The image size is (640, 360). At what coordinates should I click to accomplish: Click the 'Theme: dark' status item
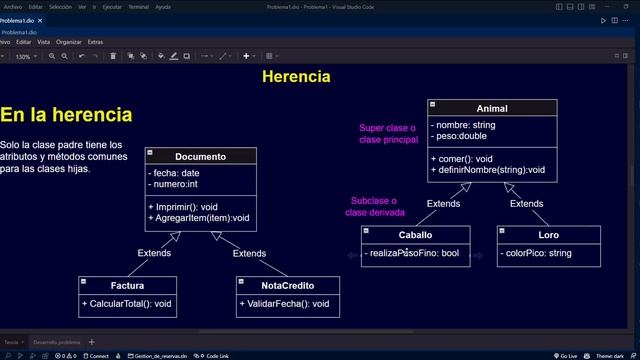[x=610, y=356]
